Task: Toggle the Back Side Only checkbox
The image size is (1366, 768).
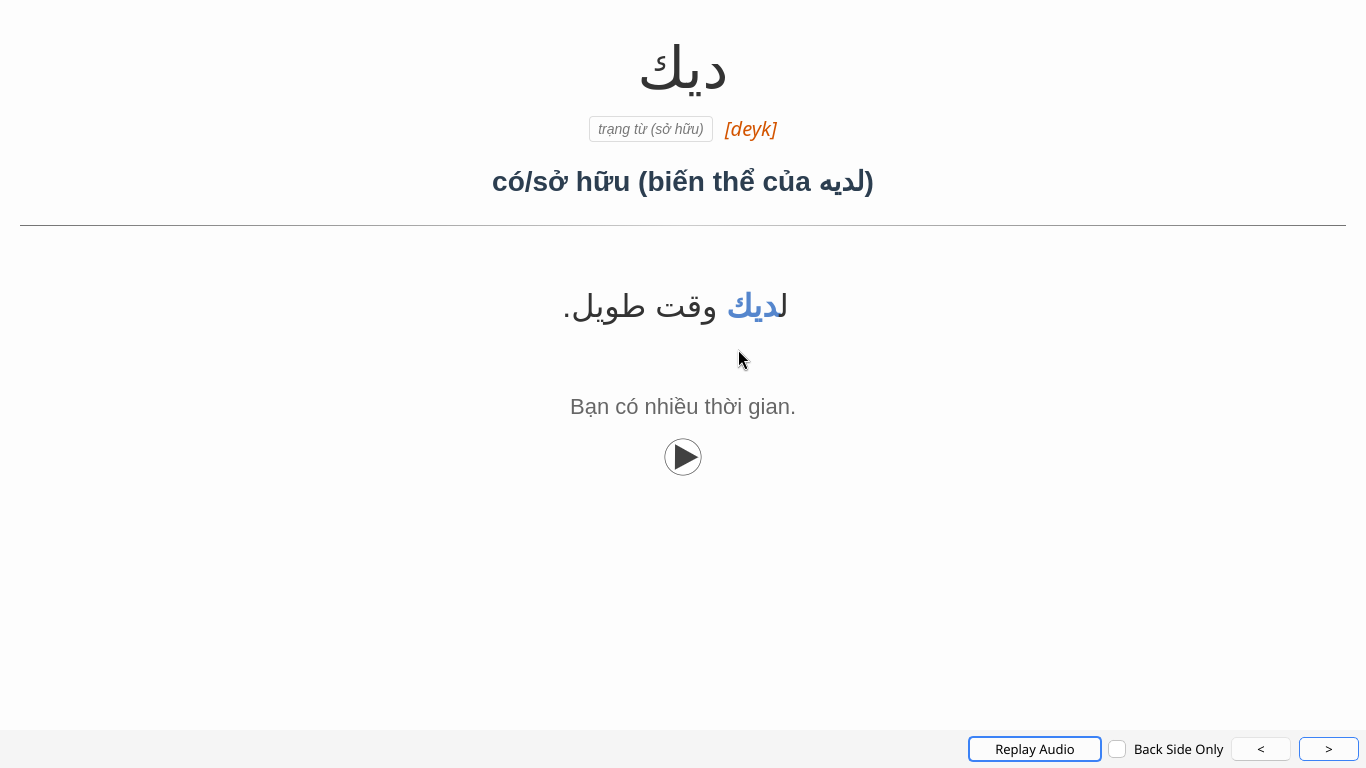Action: [1117, 749]
